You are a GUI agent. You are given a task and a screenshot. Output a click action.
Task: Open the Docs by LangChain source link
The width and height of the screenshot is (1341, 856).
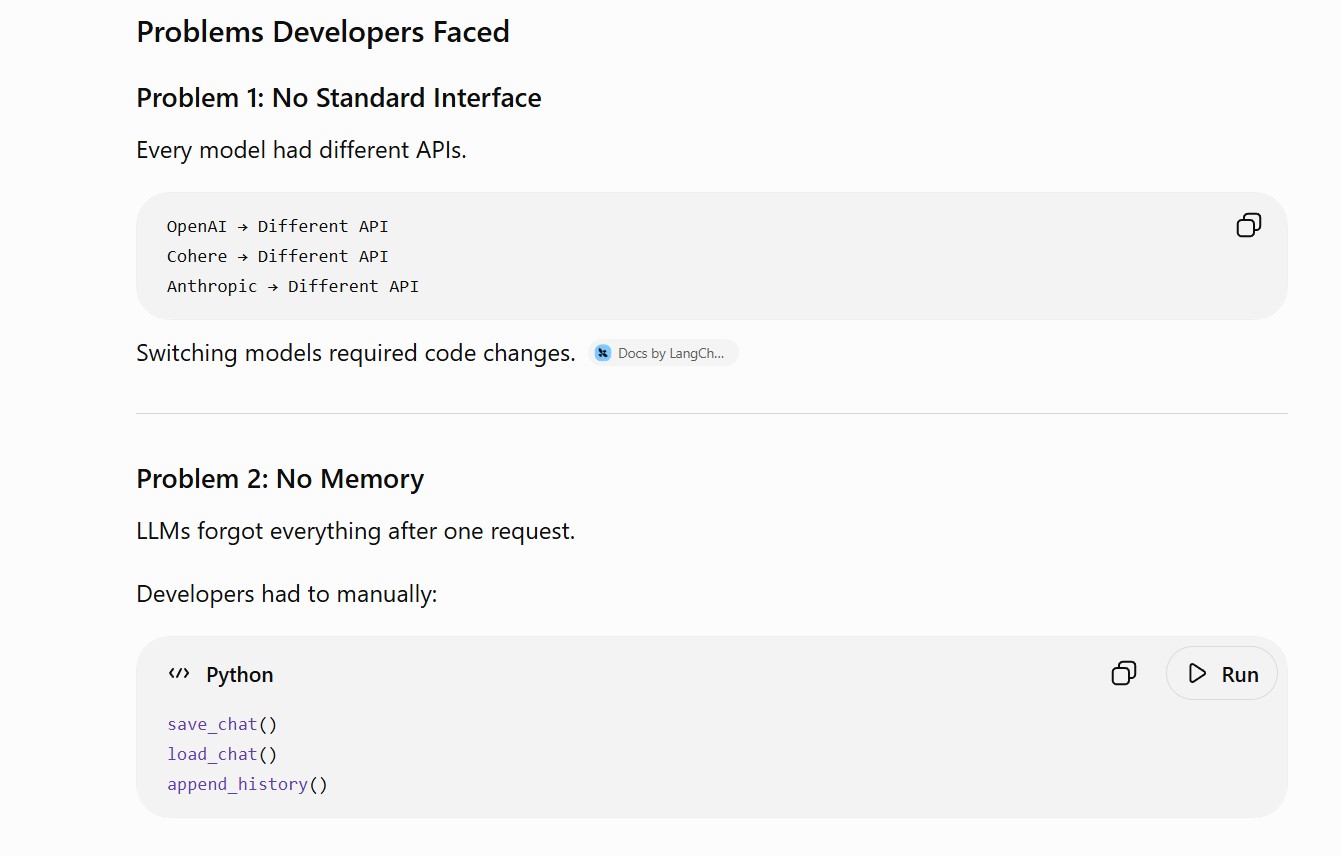[x=664, y=353]
